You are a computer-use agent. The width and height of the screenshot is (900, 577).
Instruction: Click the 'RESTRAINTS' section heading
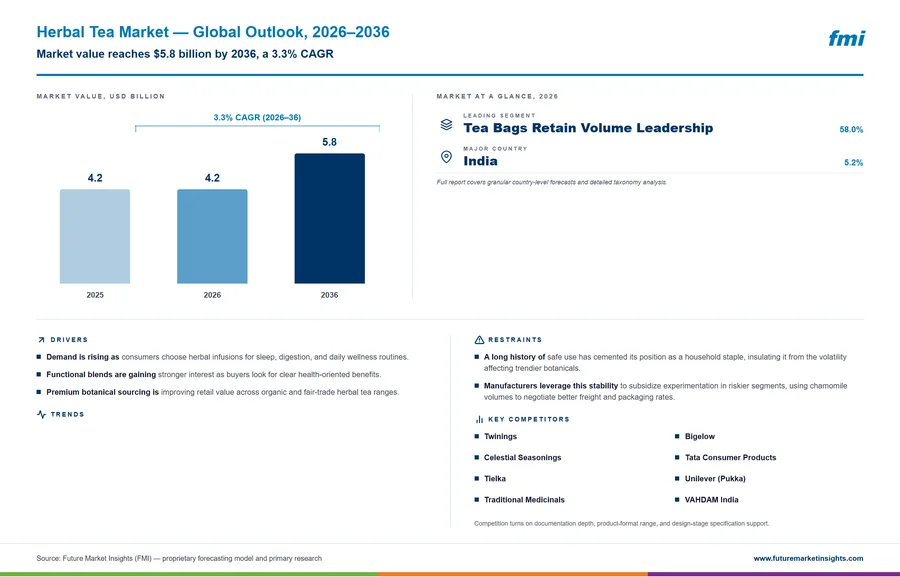[515, 340]
